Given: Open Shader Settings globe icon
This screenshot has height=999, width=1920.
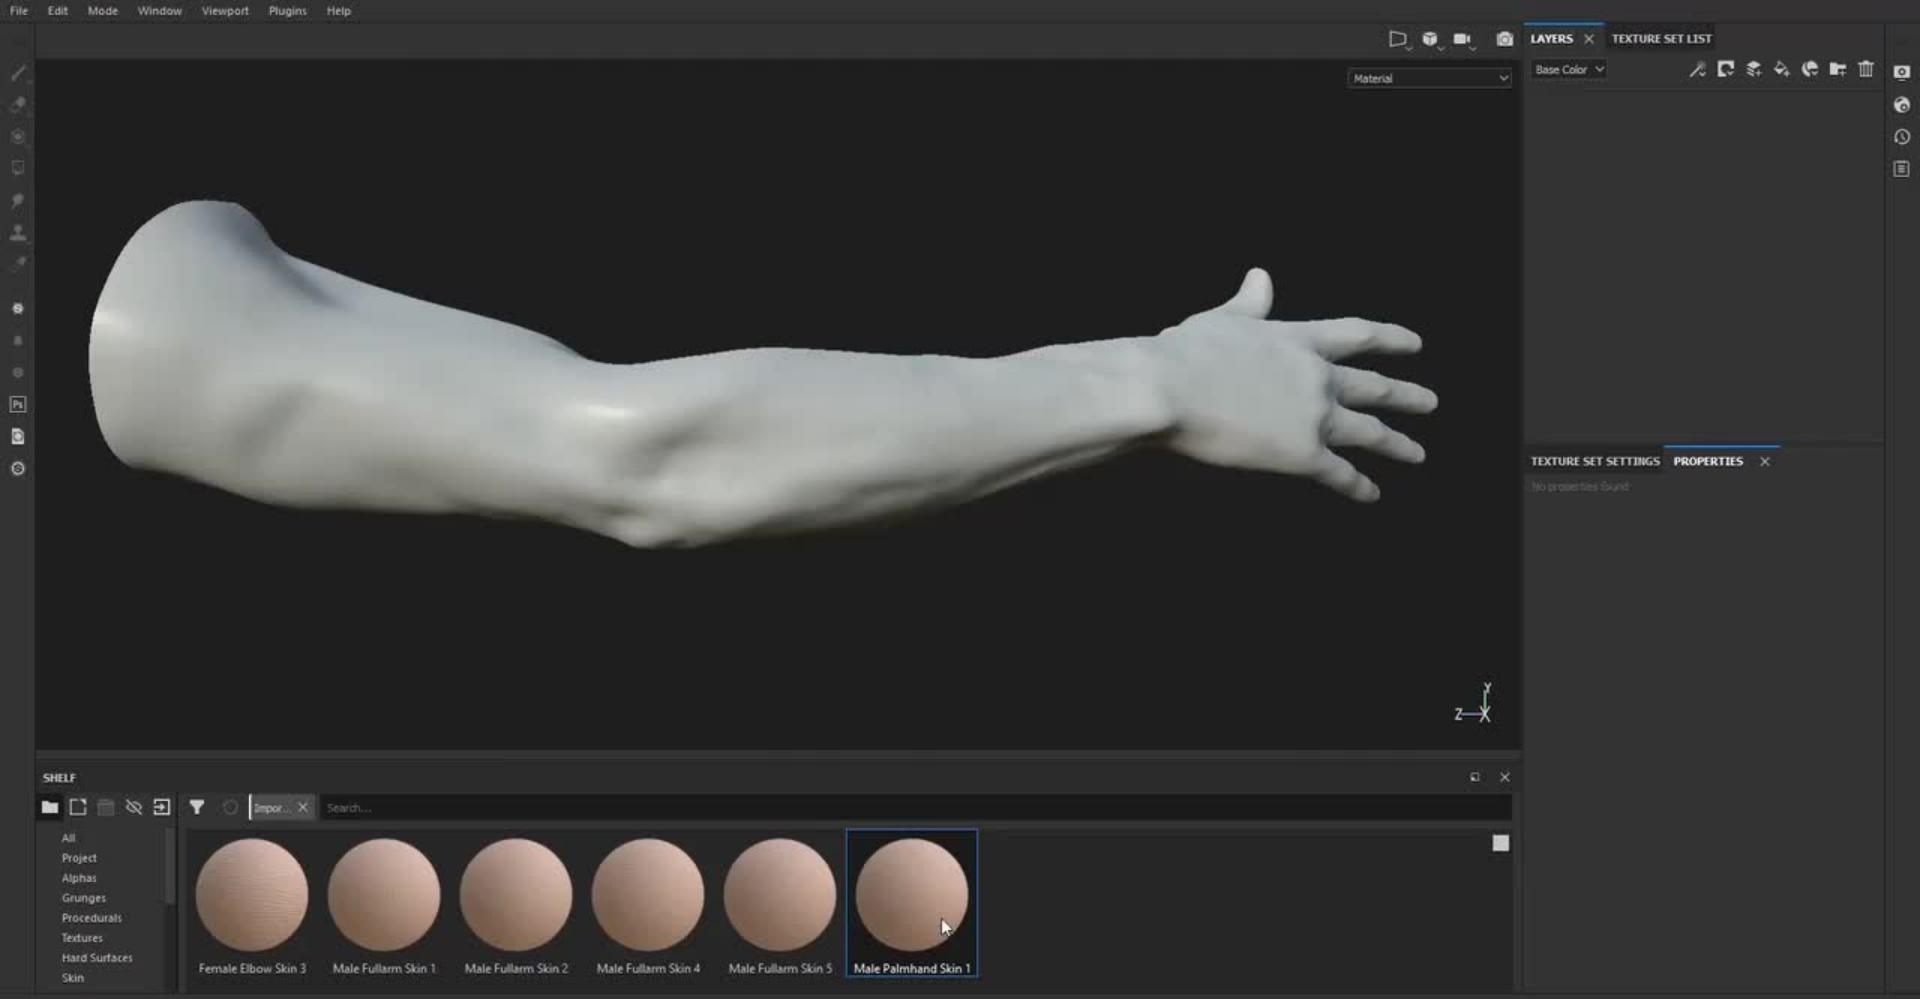Looking at the screenshot, I should pyautogui.click(x=1902, y=105).
